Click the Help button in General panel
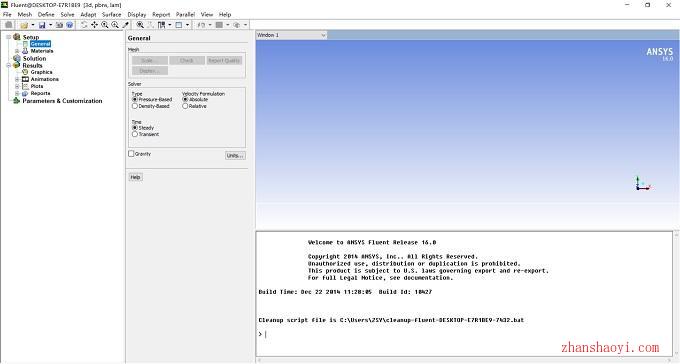The image size is (680, 364). point(135,177)
